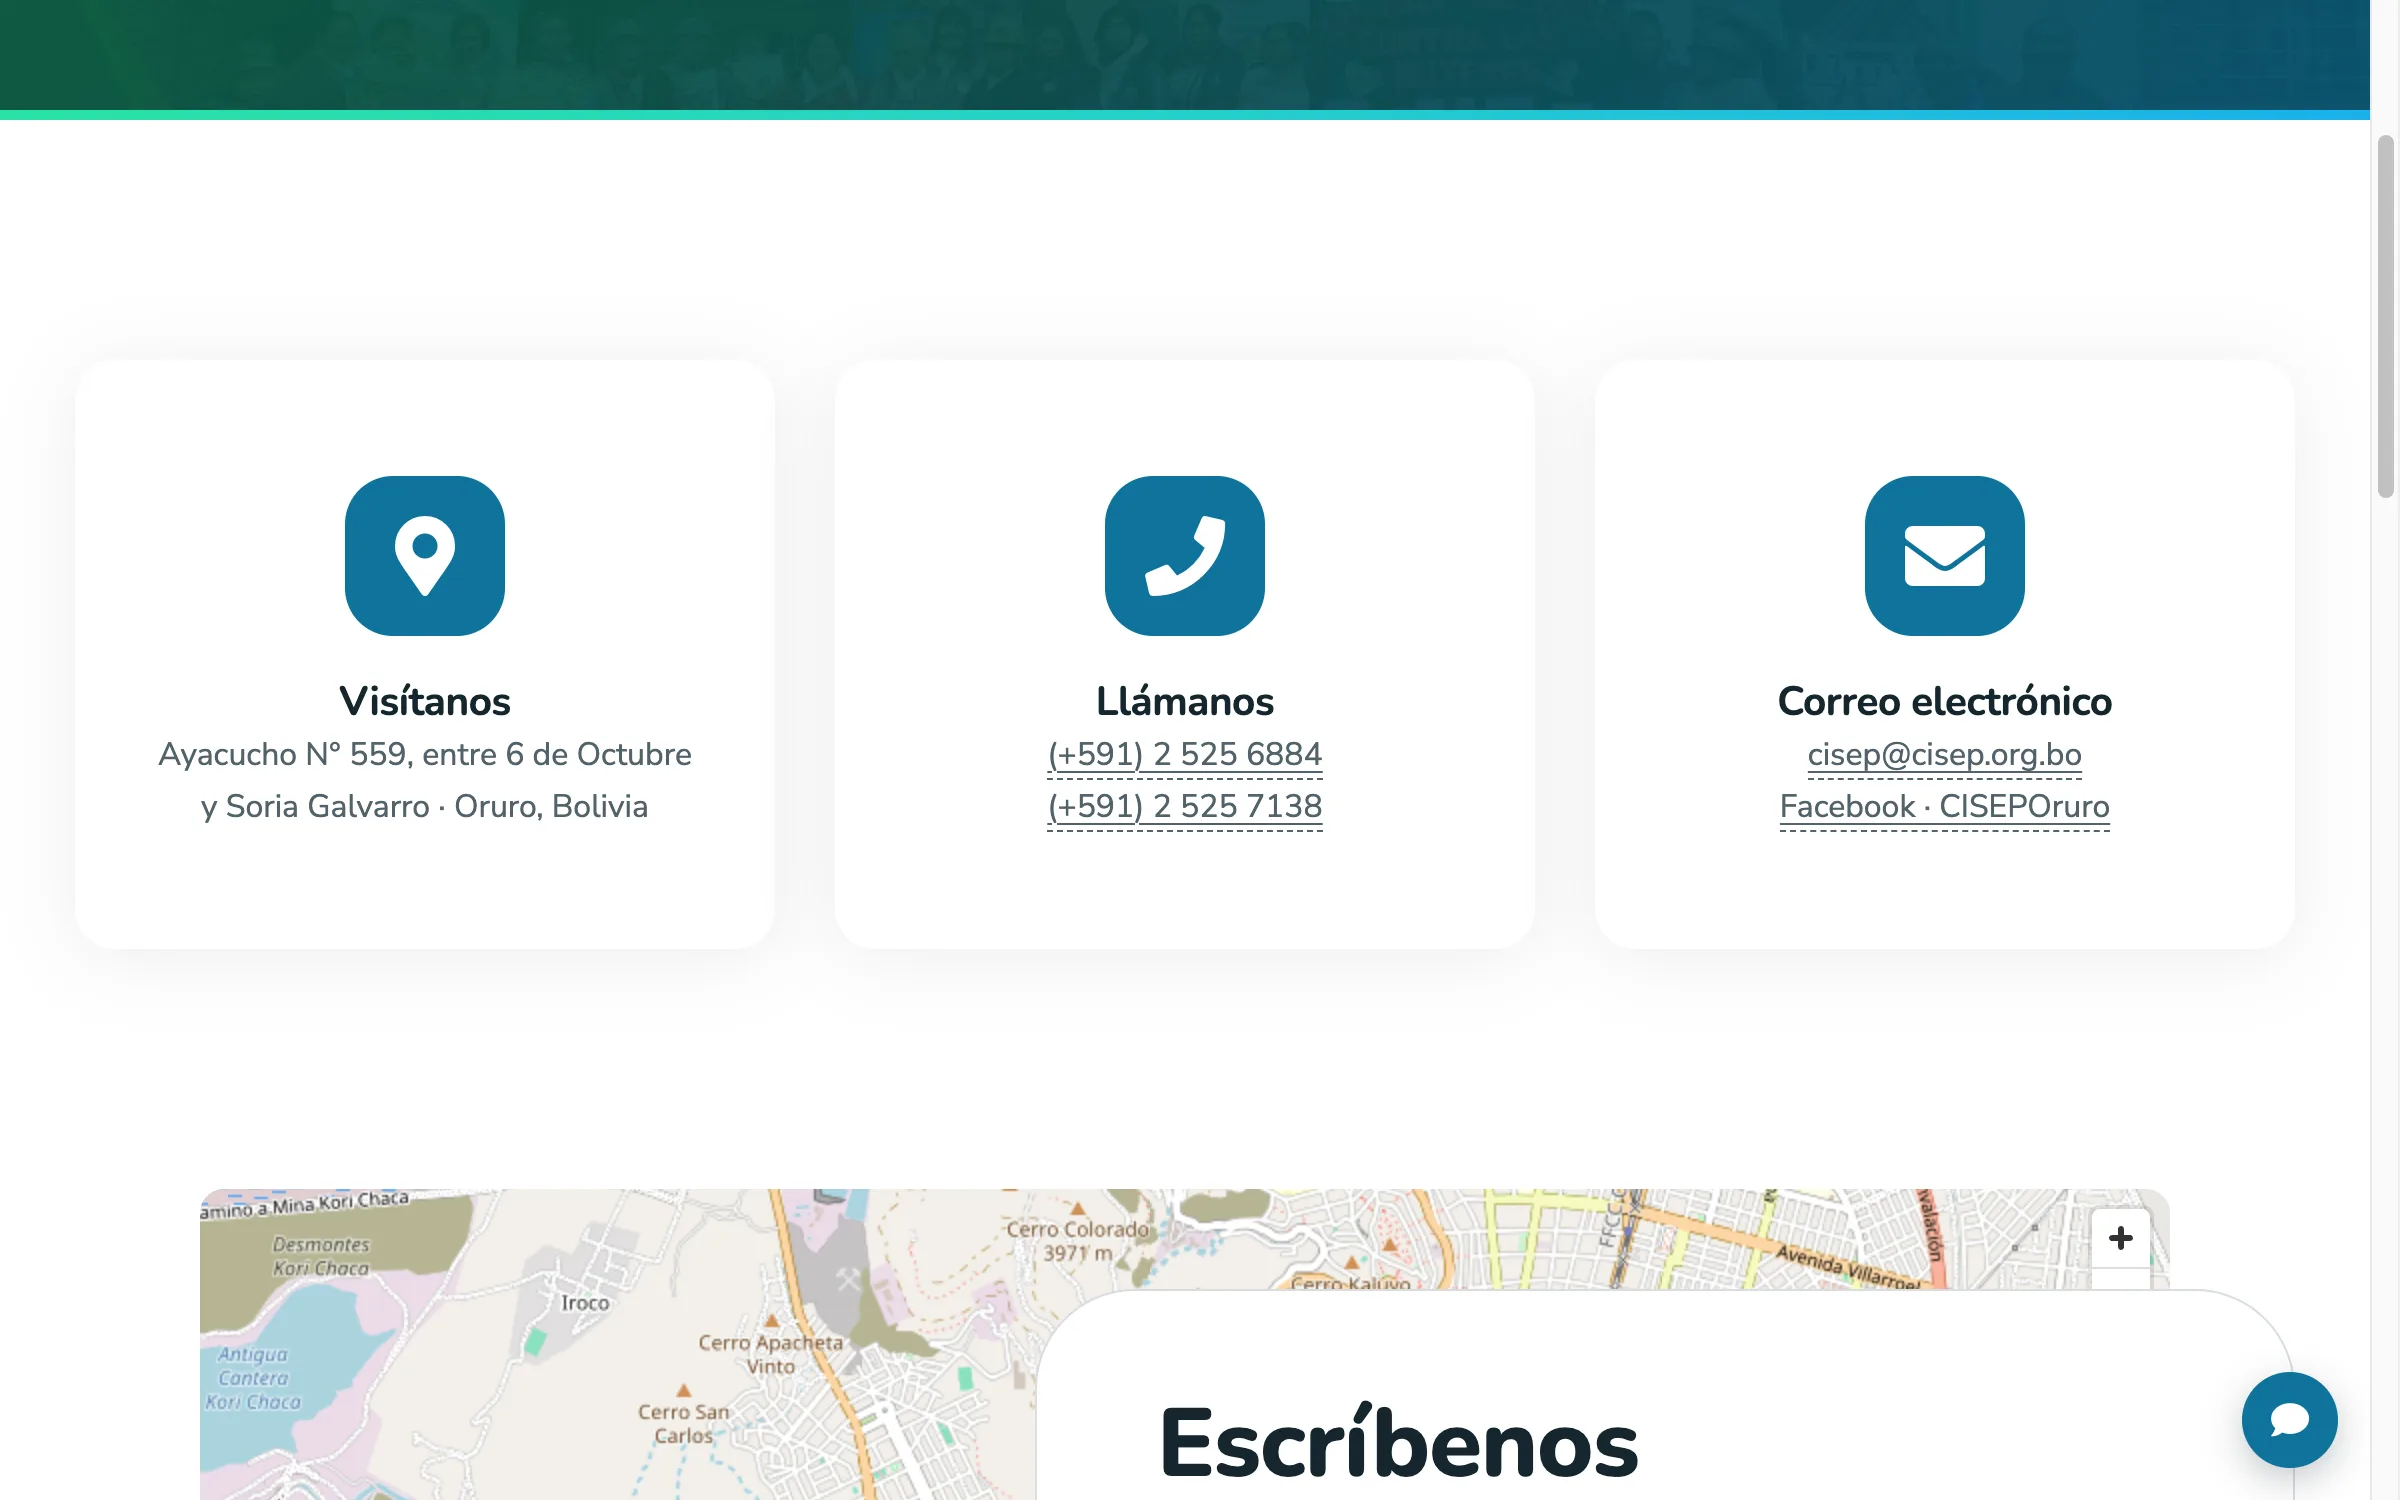This screenshot has width=2400, height=1500.
Task: Click the envelope icon above Correo electrónico
Action: pos(1945,556)
